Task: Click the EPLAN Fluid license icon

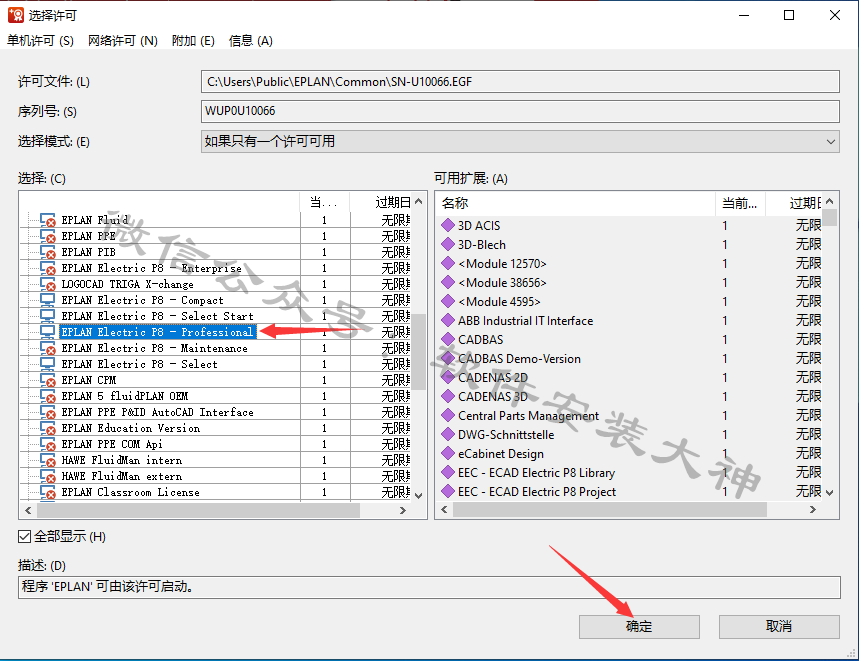Action: (48, 220)
